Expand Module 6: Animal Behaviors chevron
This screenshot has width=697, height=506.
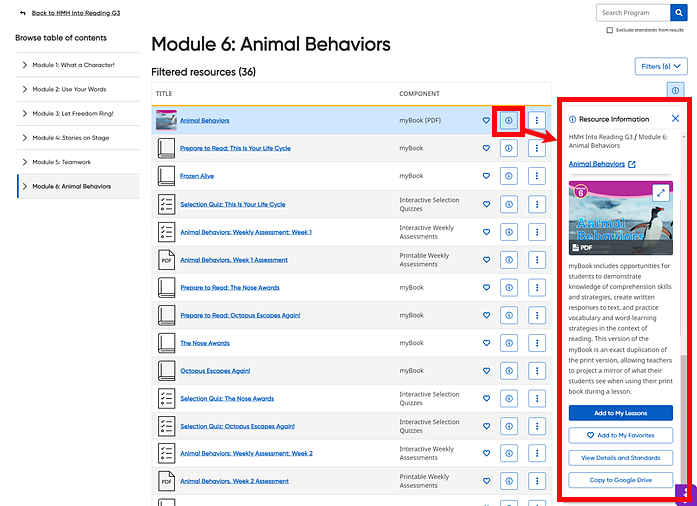24,186
